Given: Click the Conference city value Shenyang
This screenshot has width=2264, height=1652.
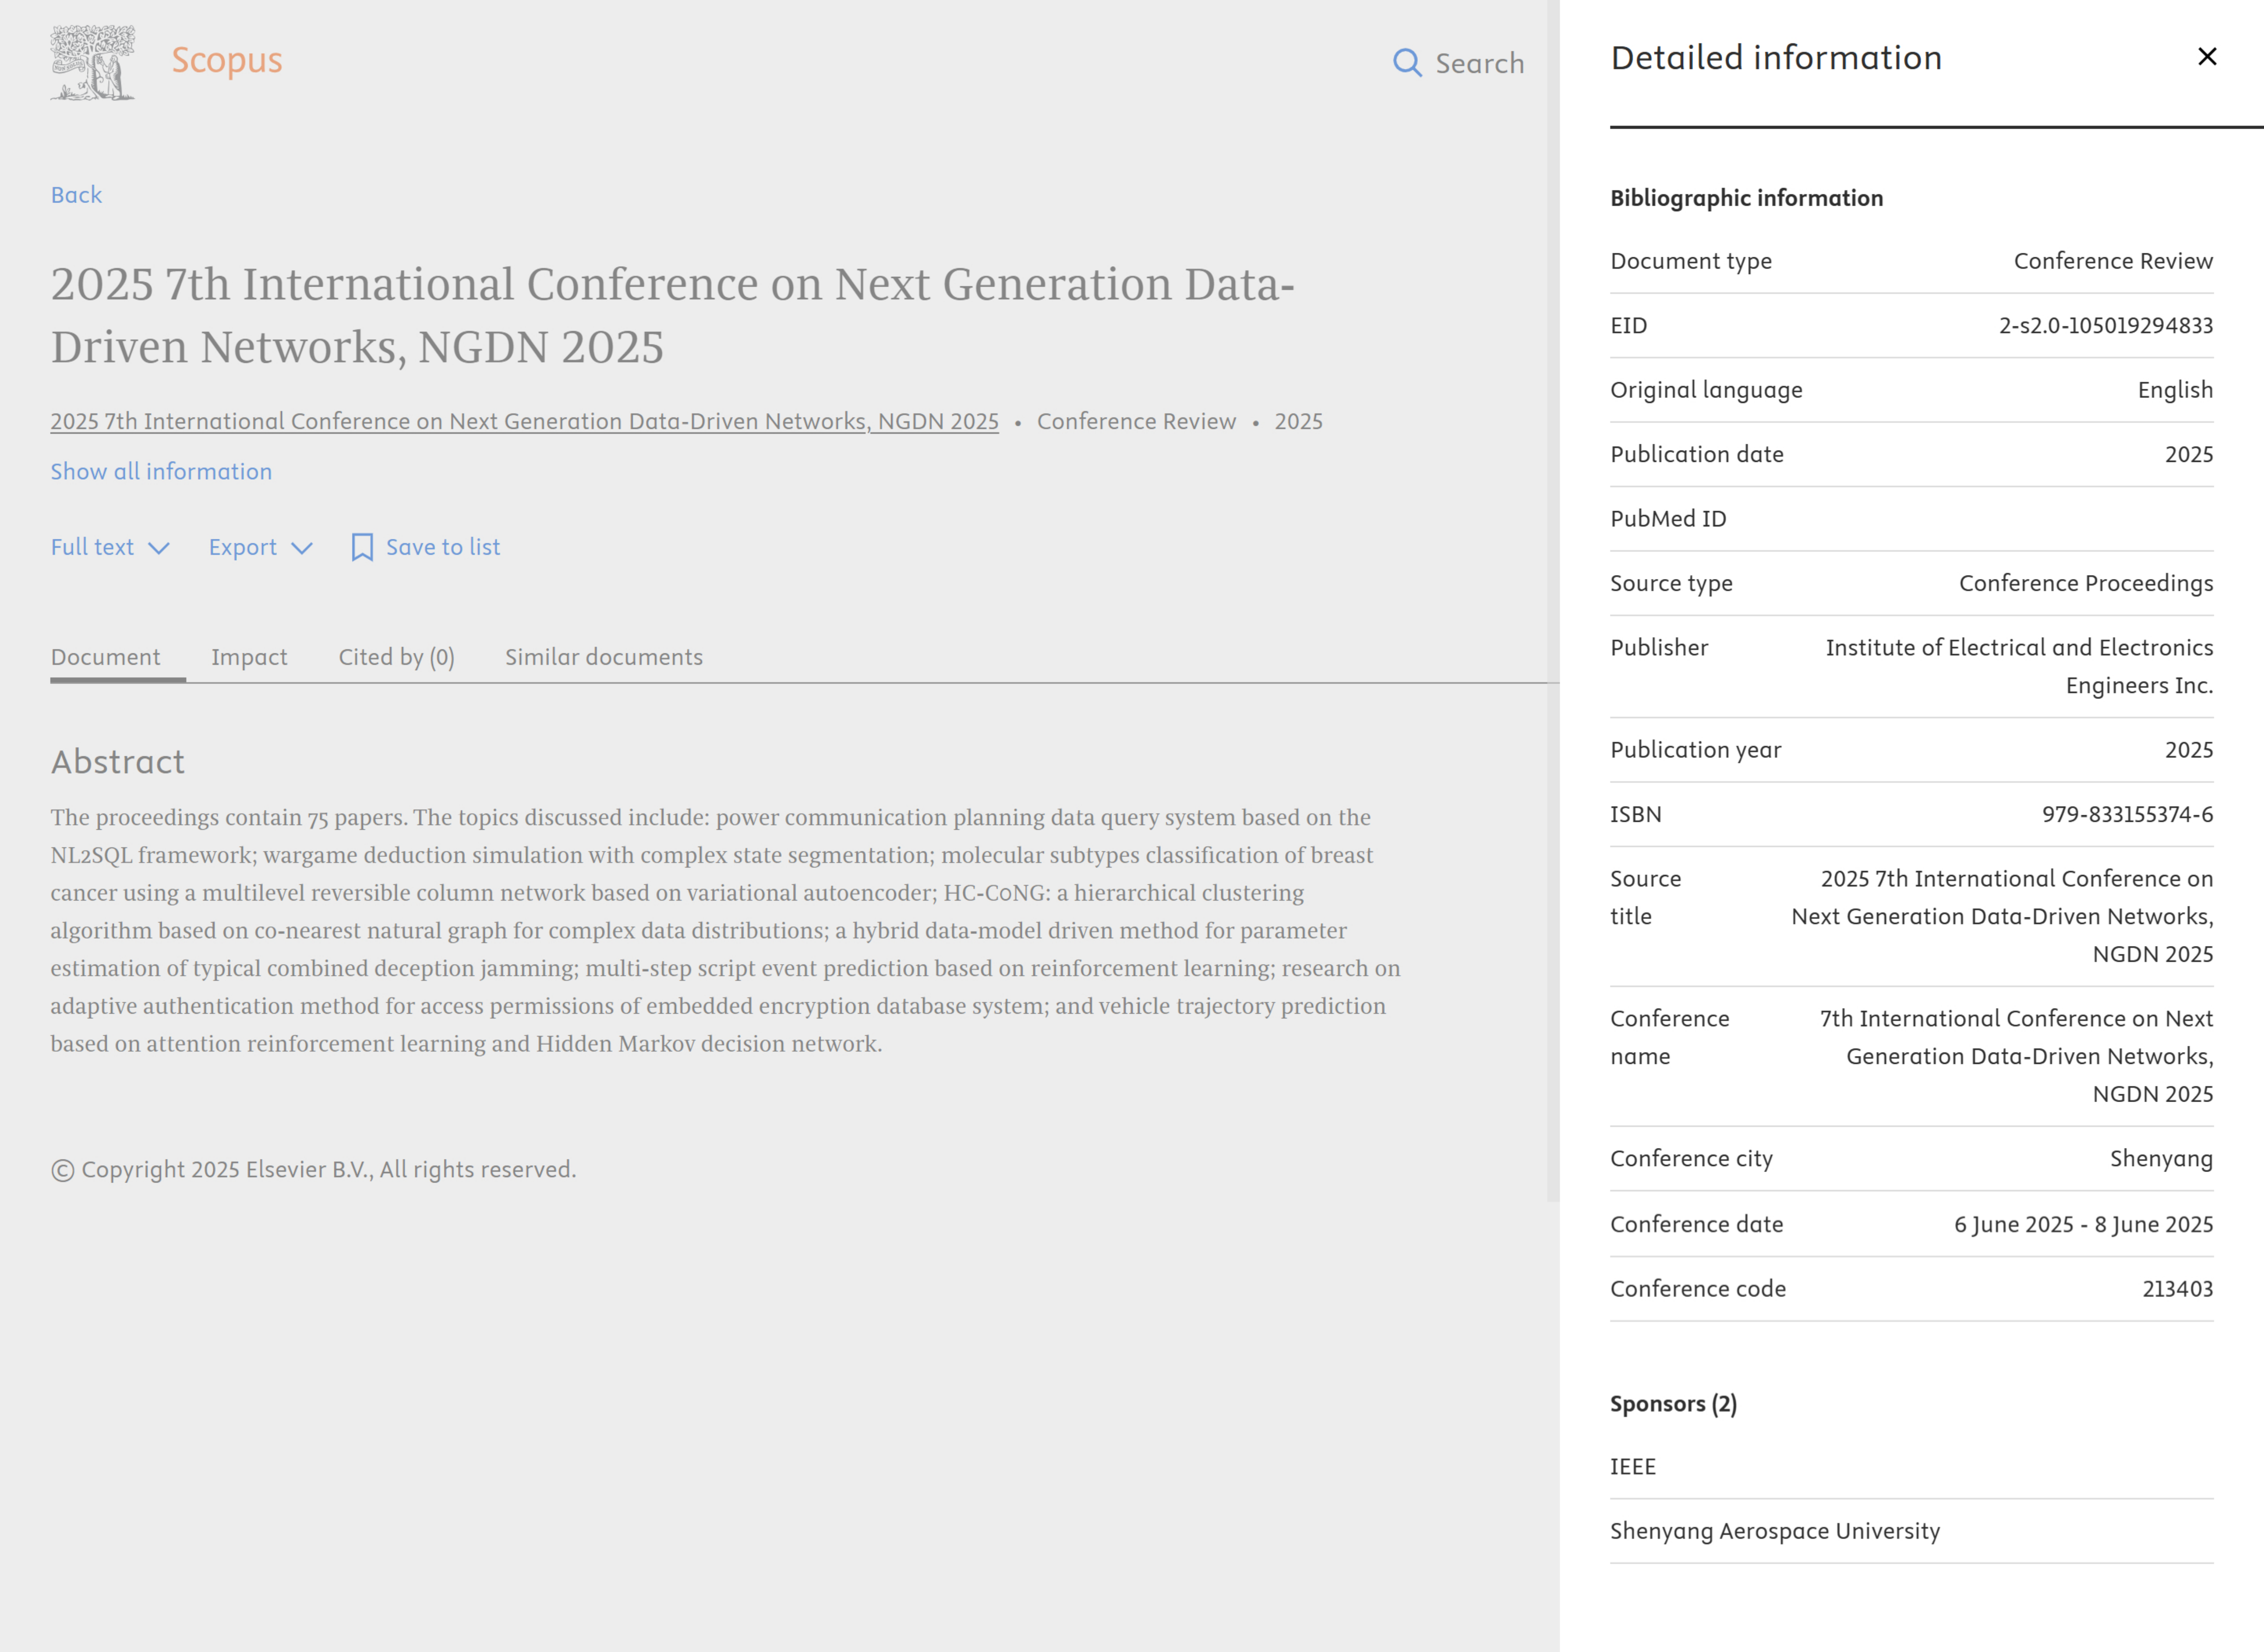Looking at the screenshot, I should pos(2162,1159).
